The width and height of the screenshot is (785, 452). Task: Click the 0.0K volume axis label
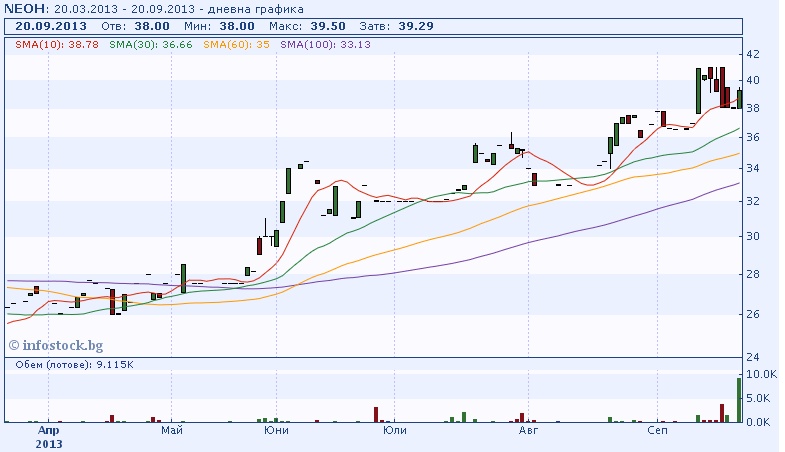click(758, 422)
